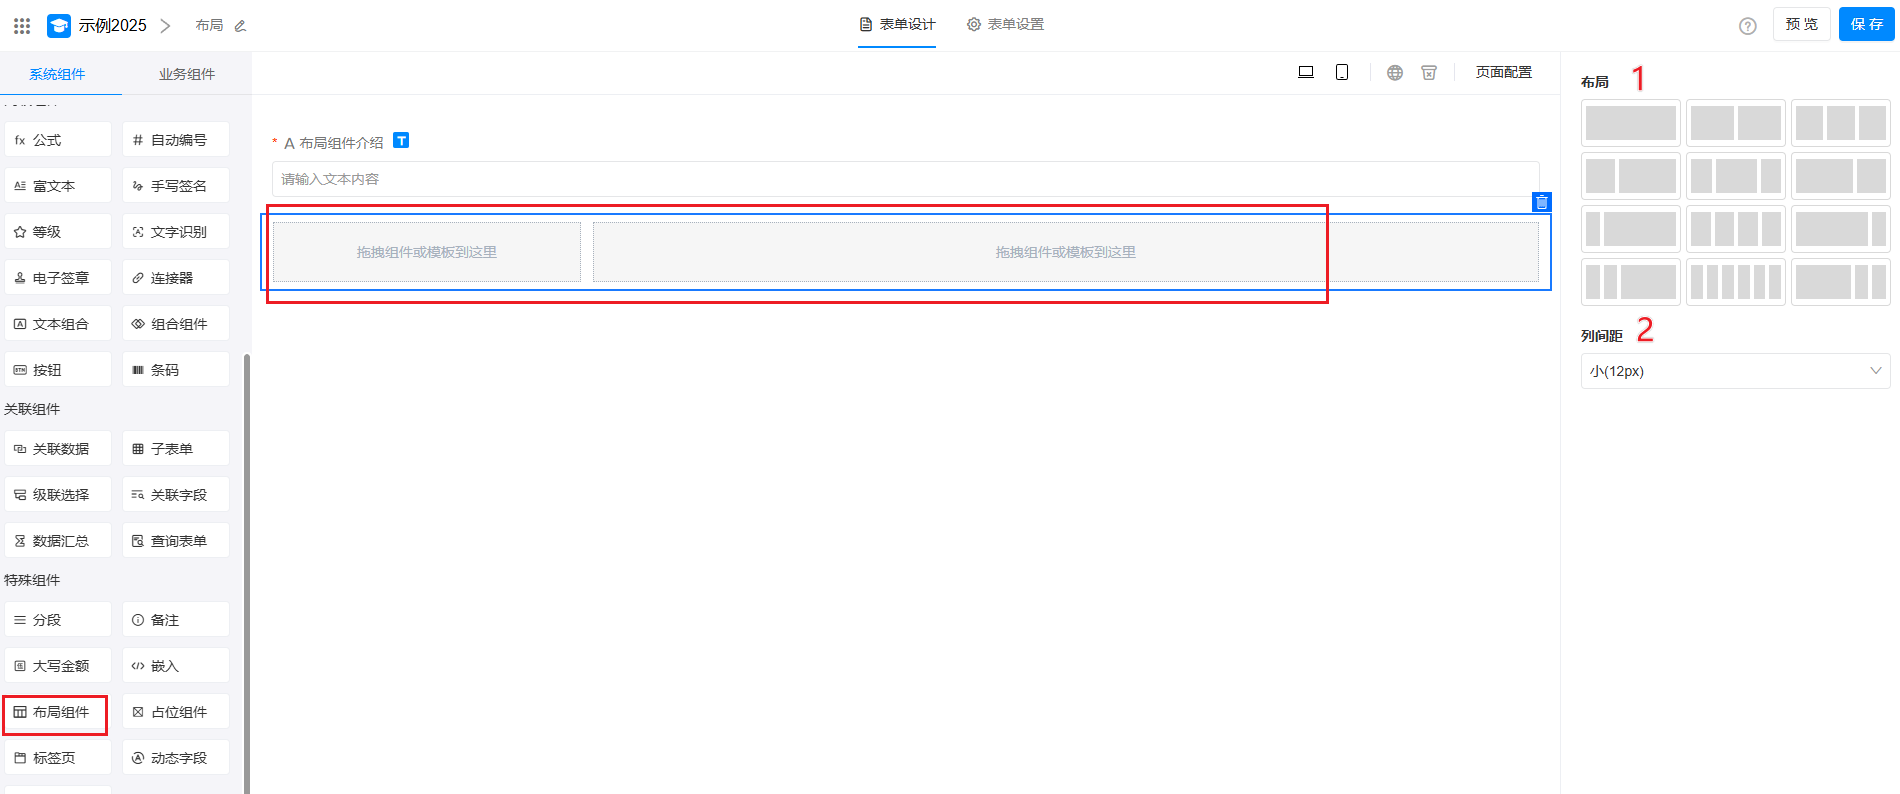This screenshot has width=1900, height=794.
Task: Click the clear-form trash icon in toolbar
Action: click(1429, 72)
